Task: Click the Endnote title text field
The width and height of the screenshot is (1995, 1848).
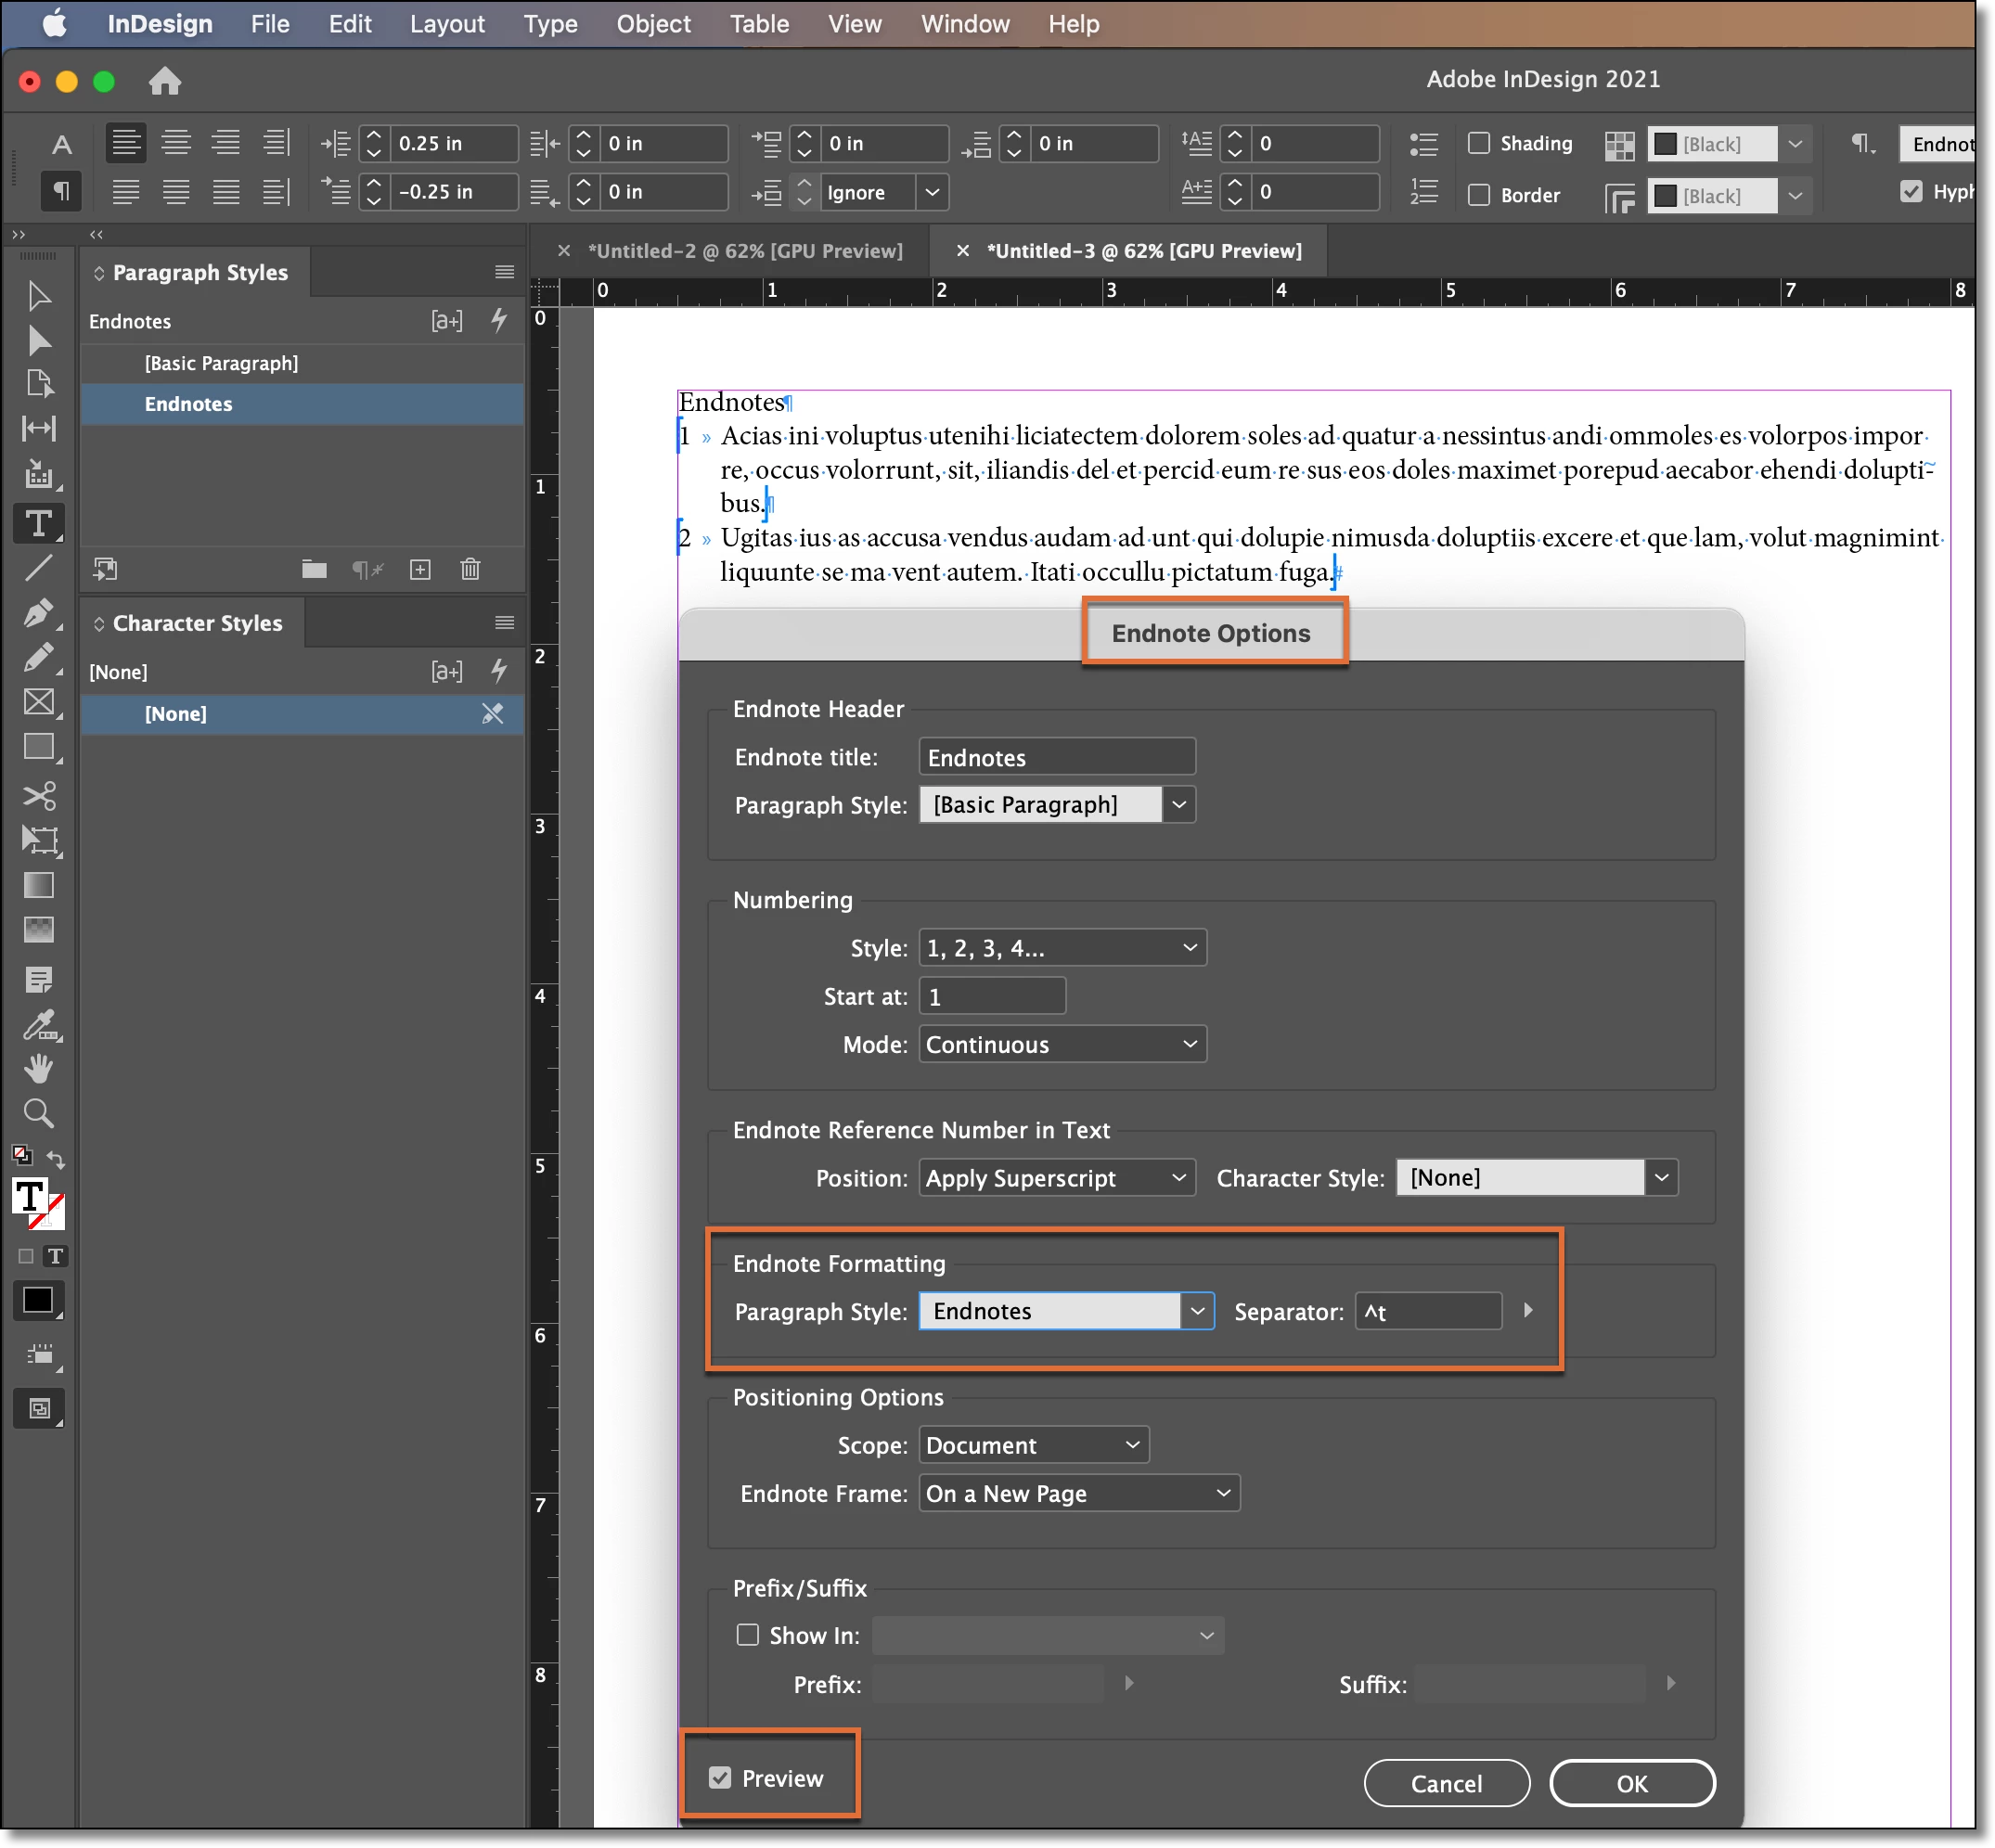Action: pos(1056,757)
